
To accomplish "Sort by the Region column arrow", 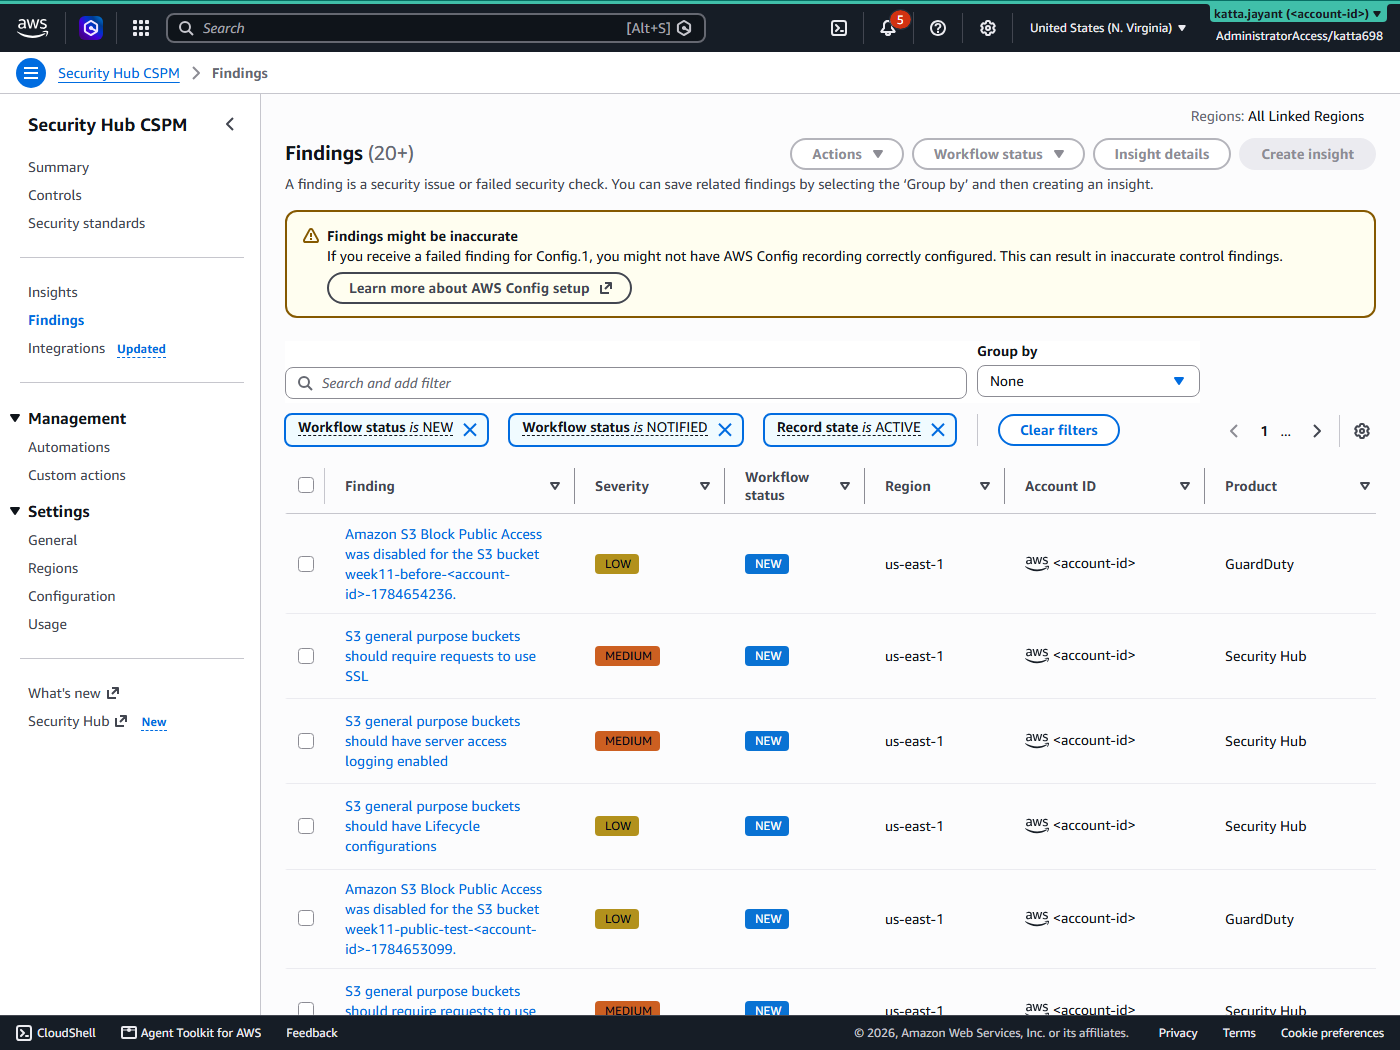I will 985,486.
